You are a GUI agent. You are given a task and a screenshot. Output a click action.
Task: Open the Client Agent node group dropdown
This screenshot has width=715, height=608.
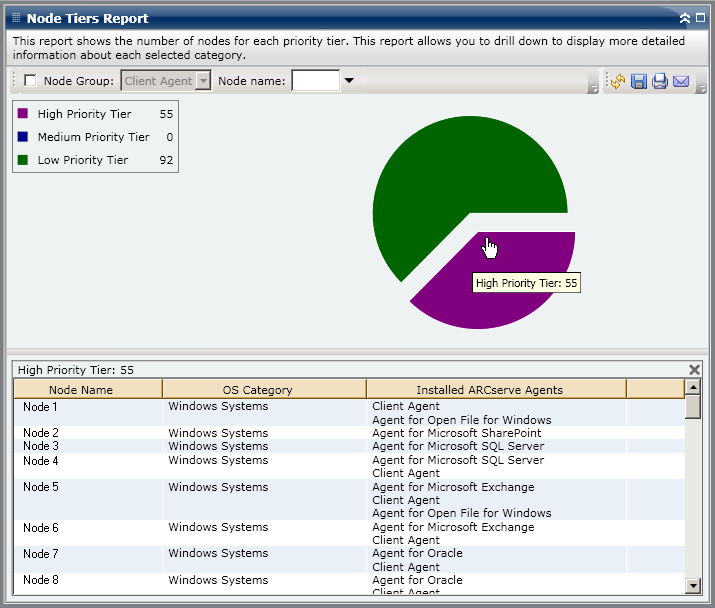(x=203, y=81)
